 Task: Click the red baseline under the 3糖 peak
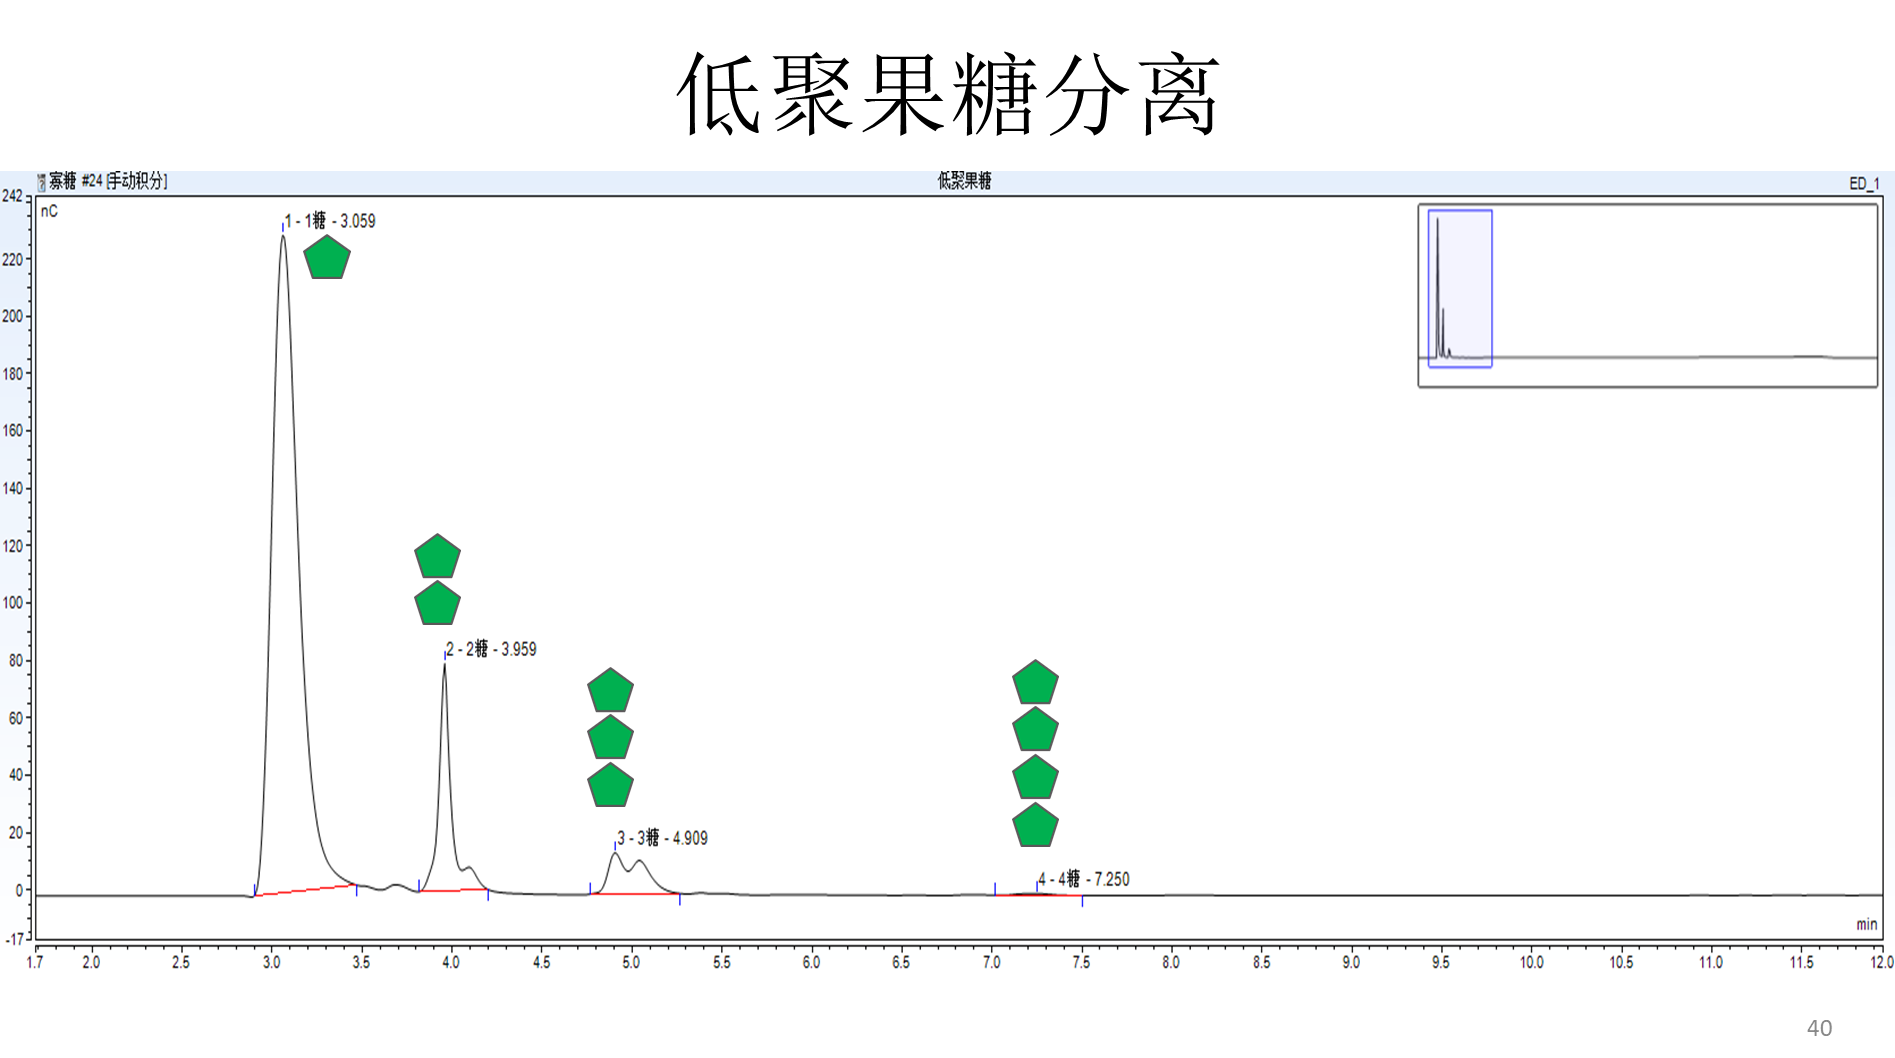(635, 893)
